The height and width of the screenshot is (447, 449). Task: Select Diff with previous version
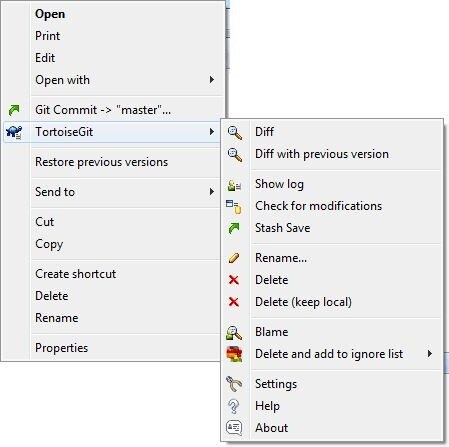tap(322, 154)
